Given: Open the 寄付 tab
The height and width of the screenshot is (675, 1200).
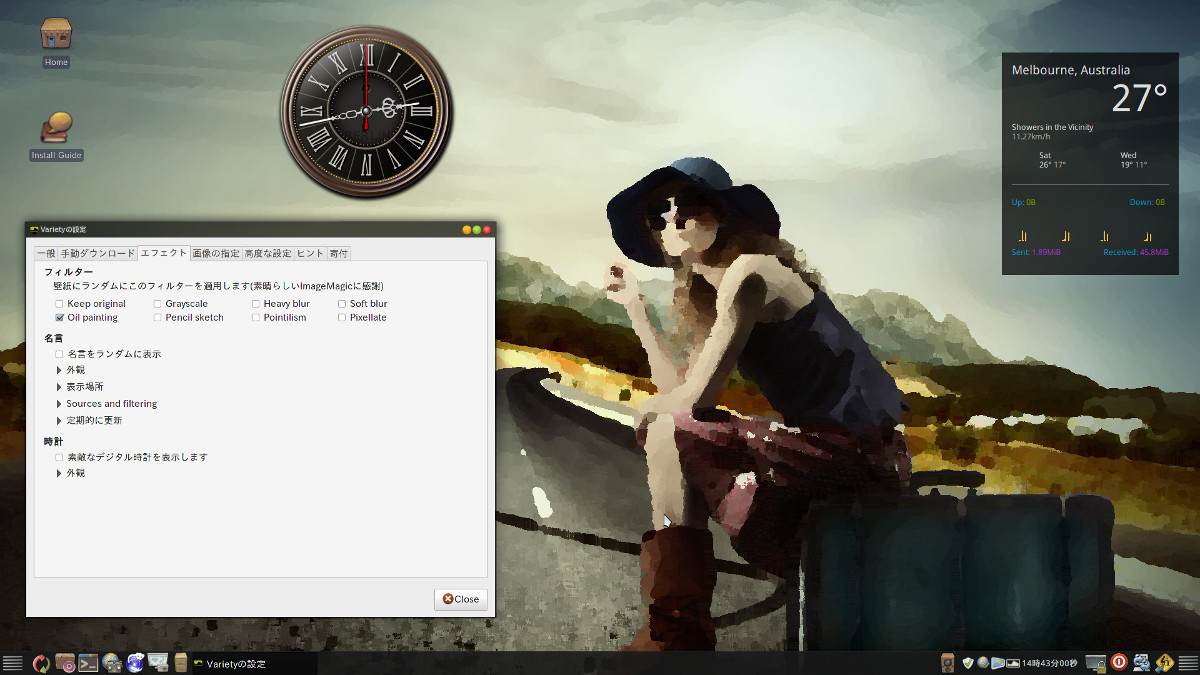Looking at the screenshot, I should pos(339,254).
